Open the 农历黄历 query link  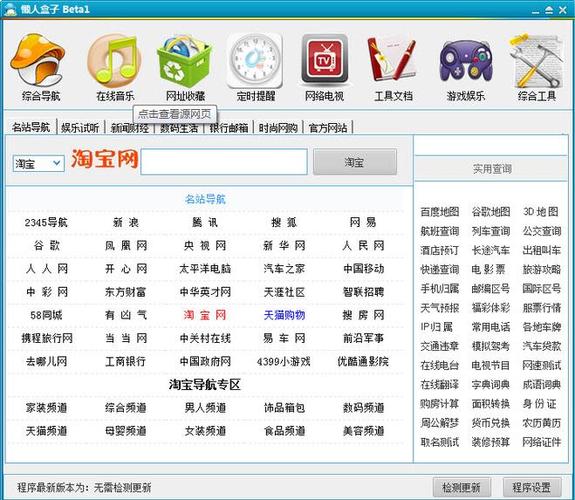[x=542, y=423]
